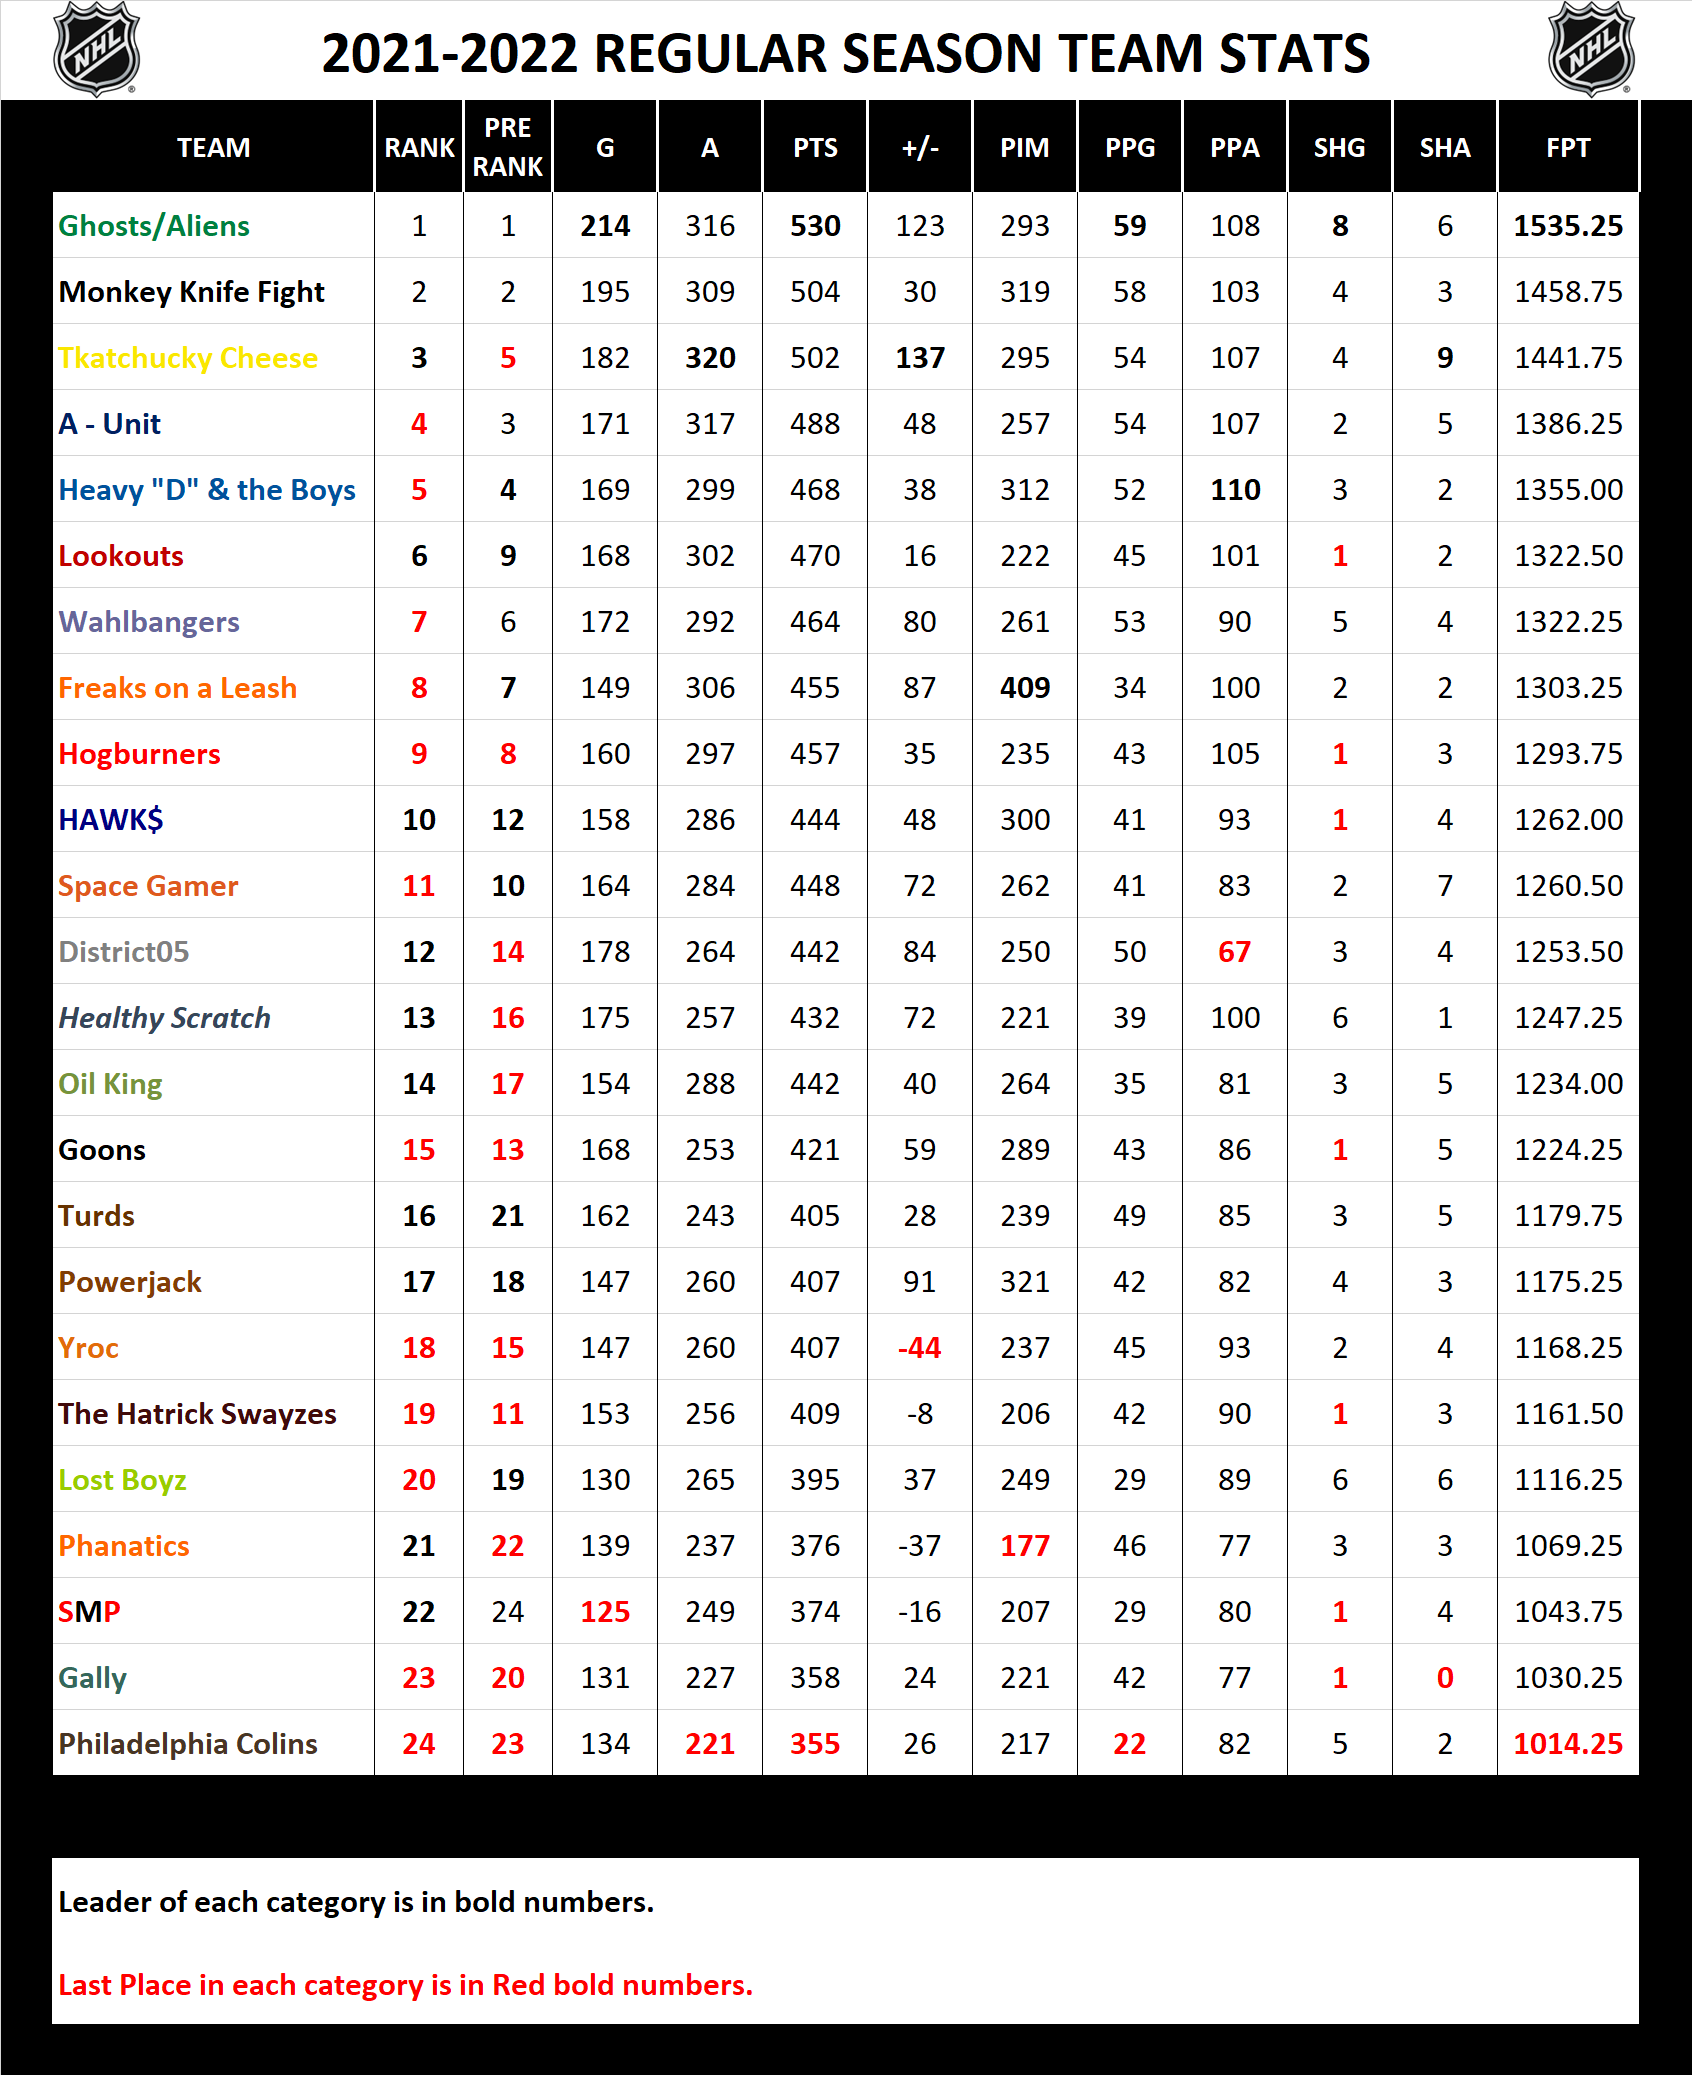1692x2075 pixels.
Task: Sort by the PTS column header
Action: (x=815, y=147)
